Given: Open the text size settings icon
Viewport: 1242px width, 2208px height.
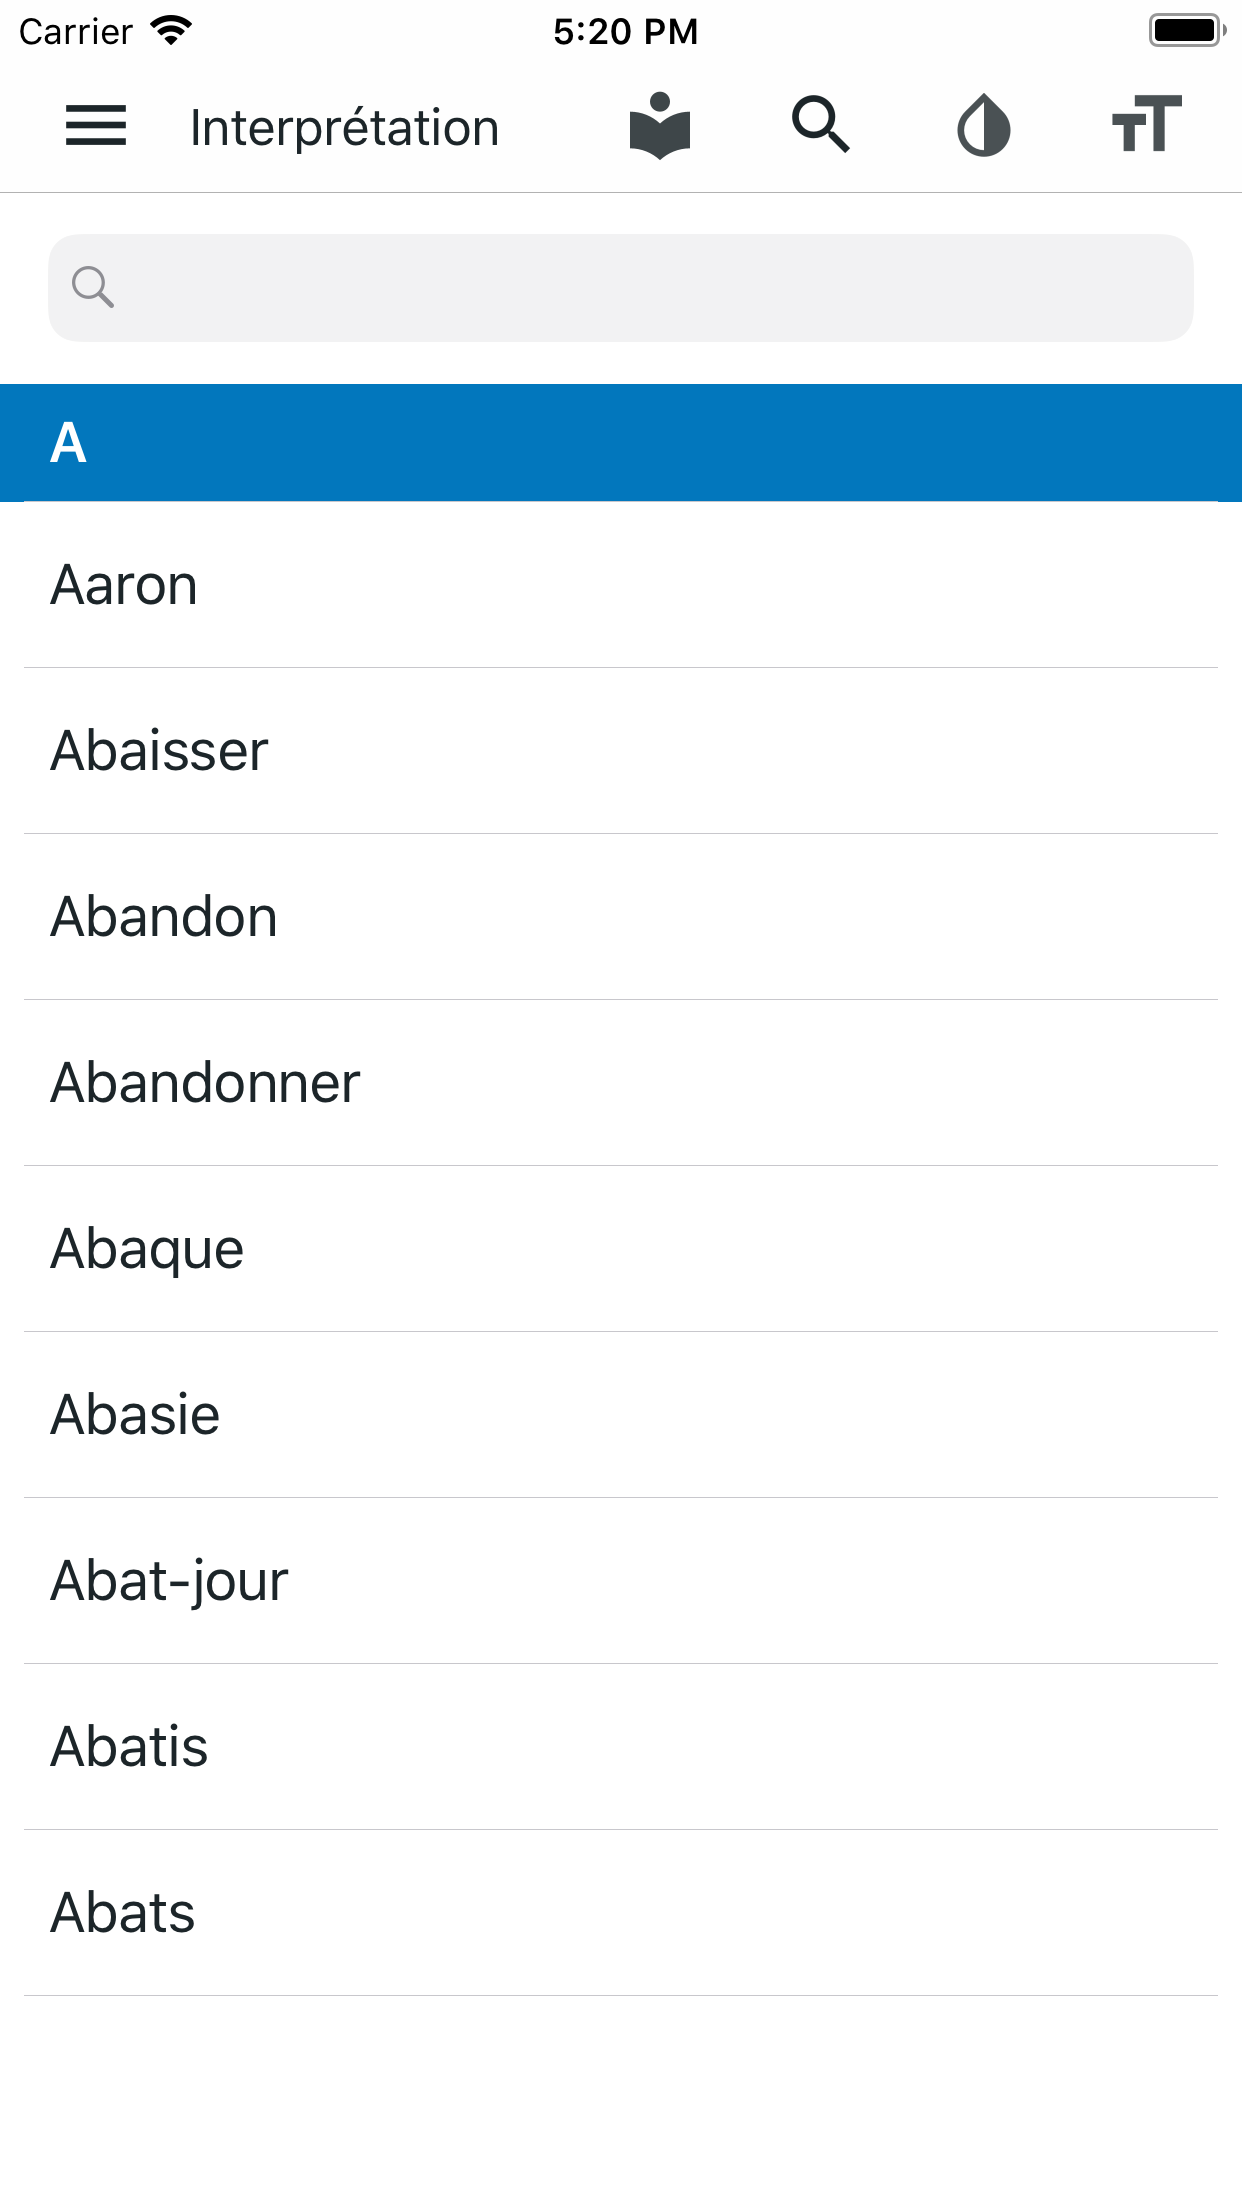Looking at the screenshot, I should [1147, 125].
